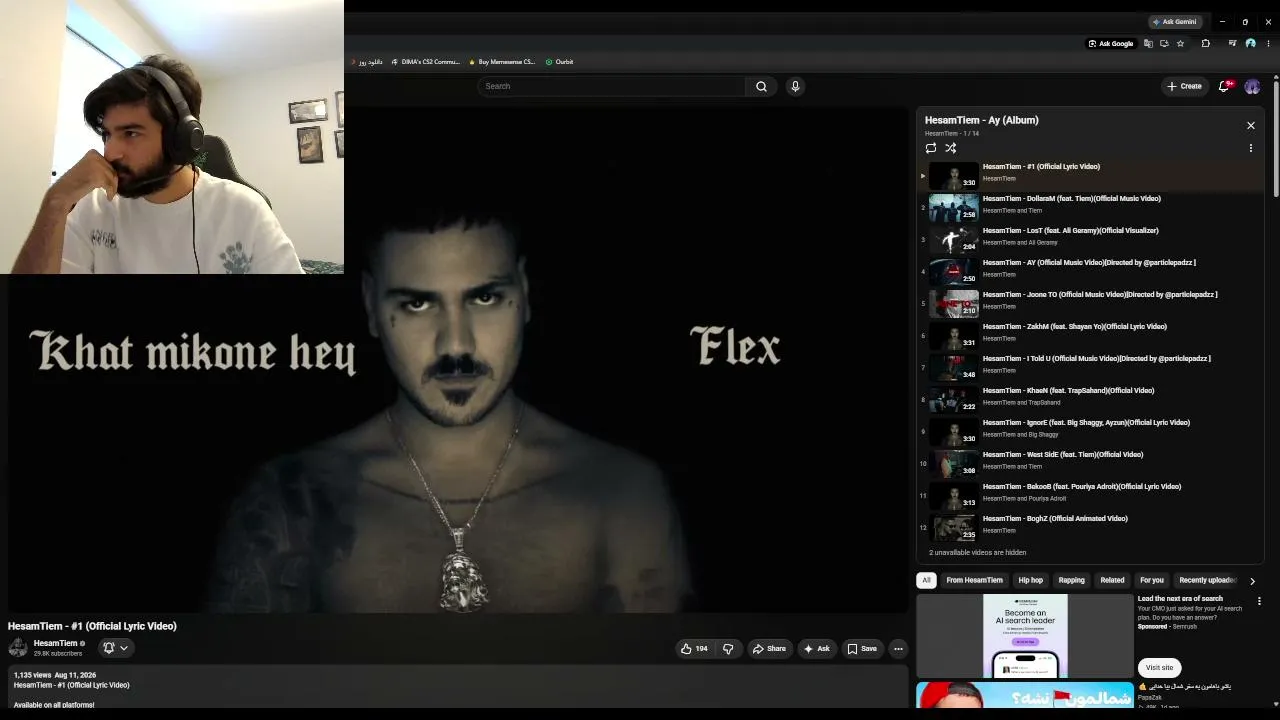Click the Ask Google lens button
The width and height of the screenshot is (1280, 720).
pyautogui.click(x=1110, y=44)
